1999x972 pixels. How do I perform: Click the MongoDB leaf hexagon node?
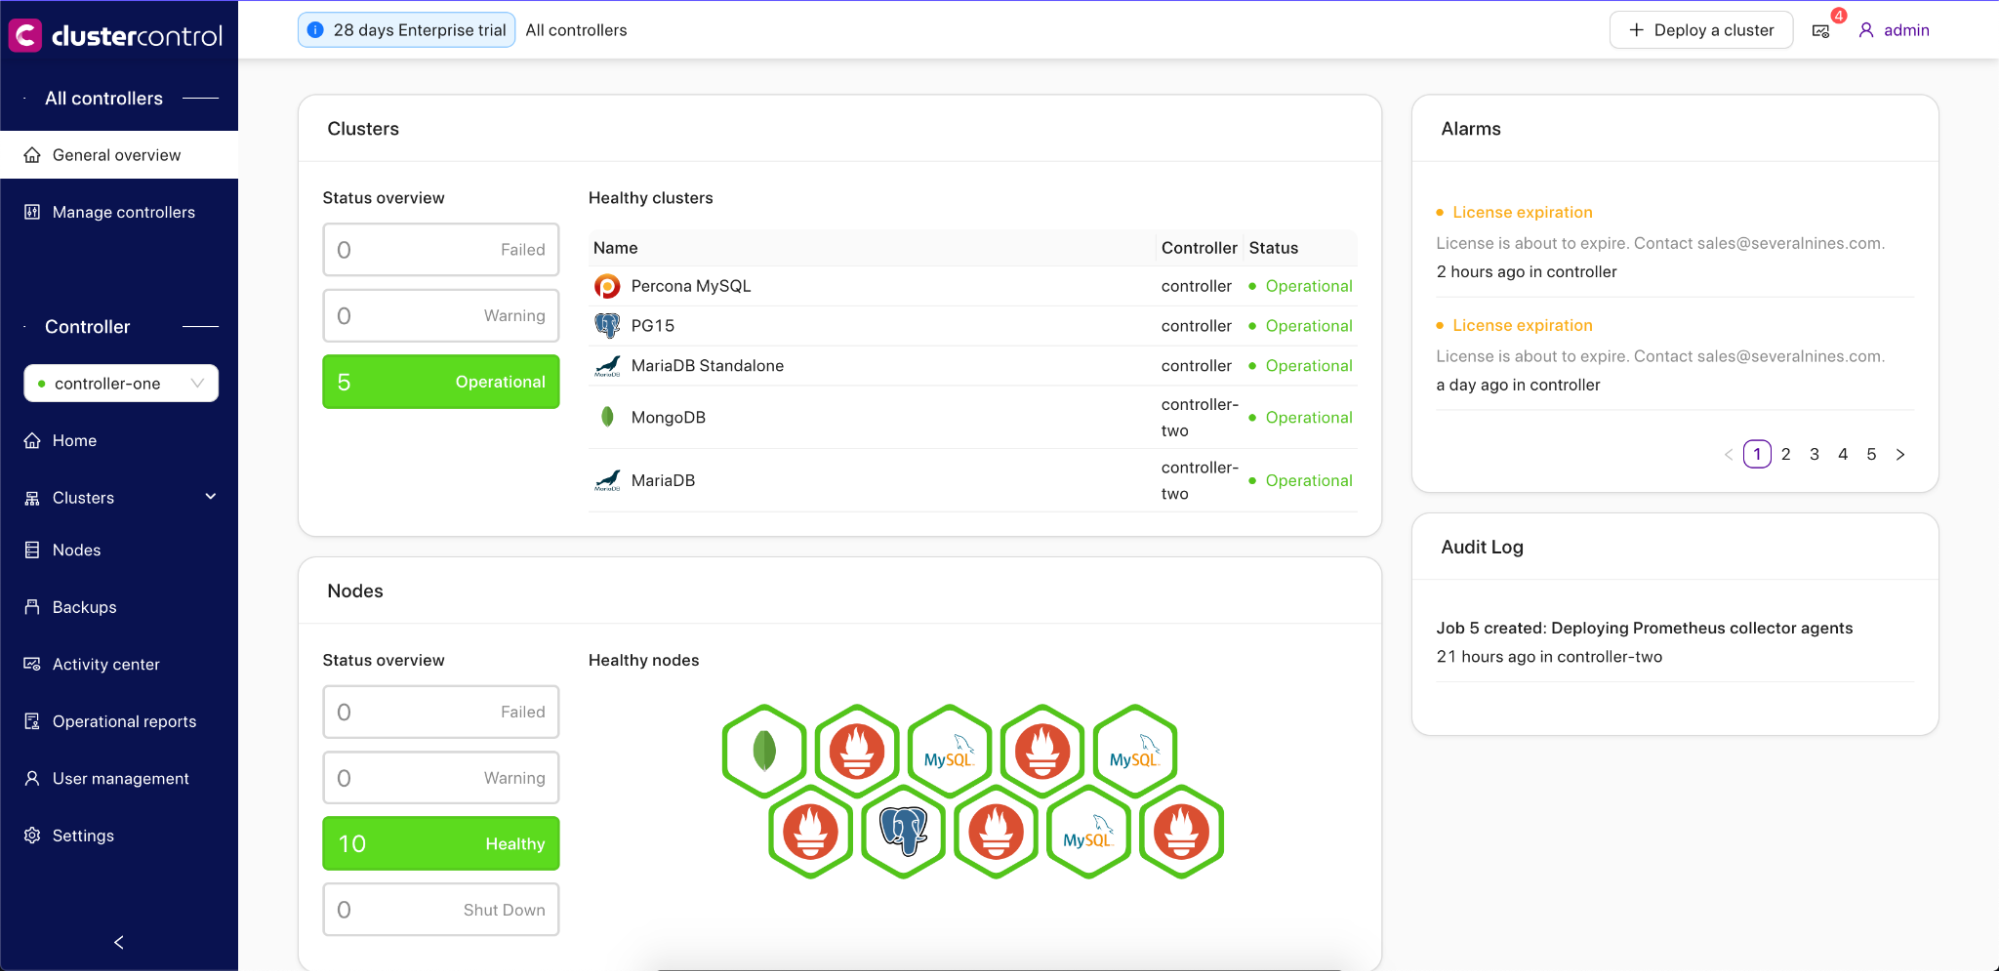[764, 751]
